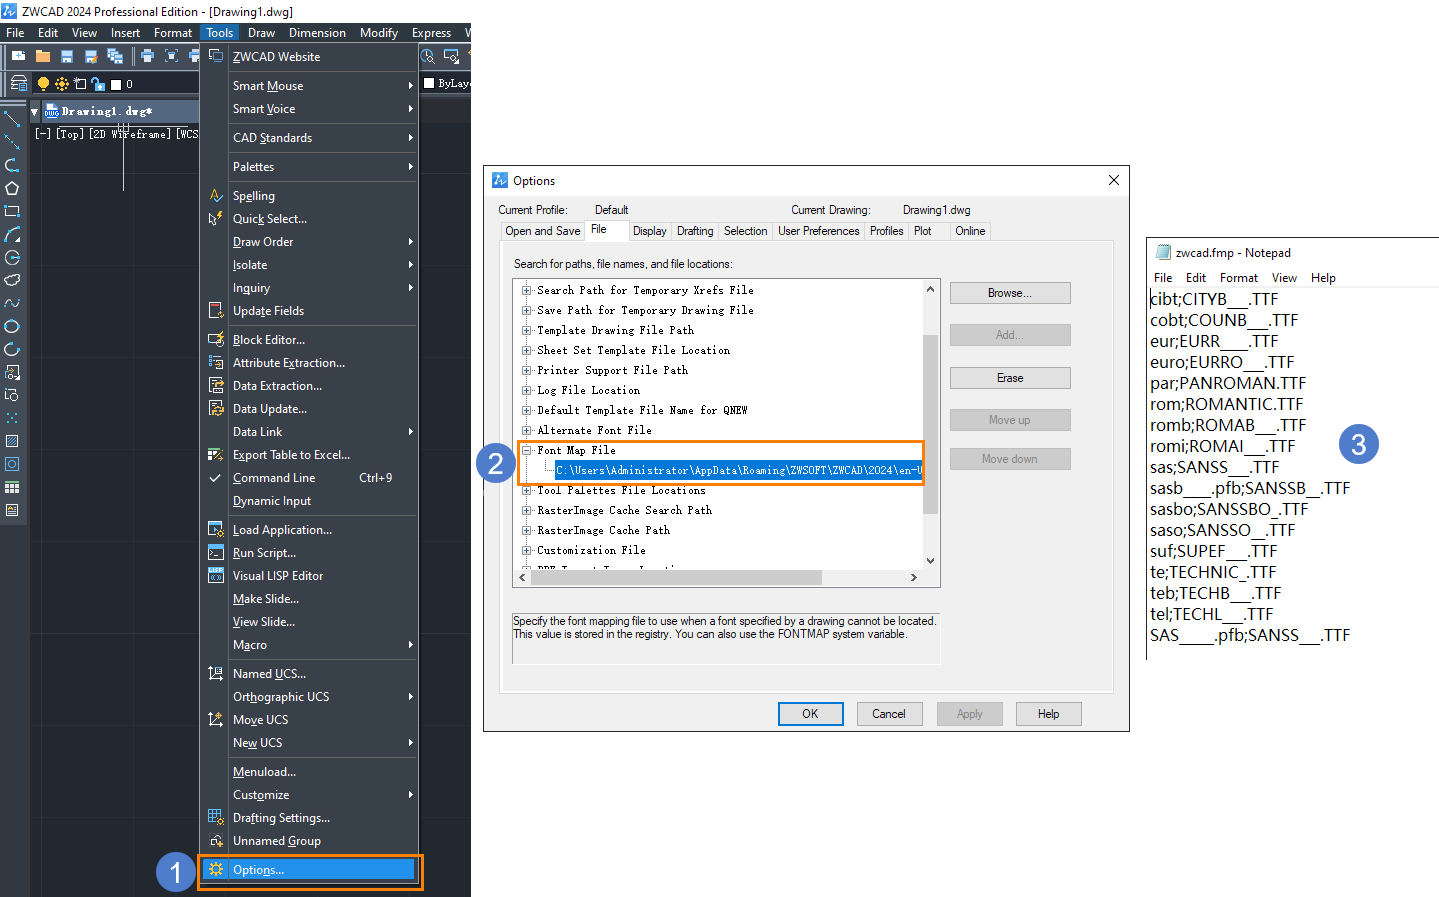The height and width of the screenshot is (897, 1439).
Task: Select the Multiline Text tool
Action: pyautogui.click(x=12, y=510)
